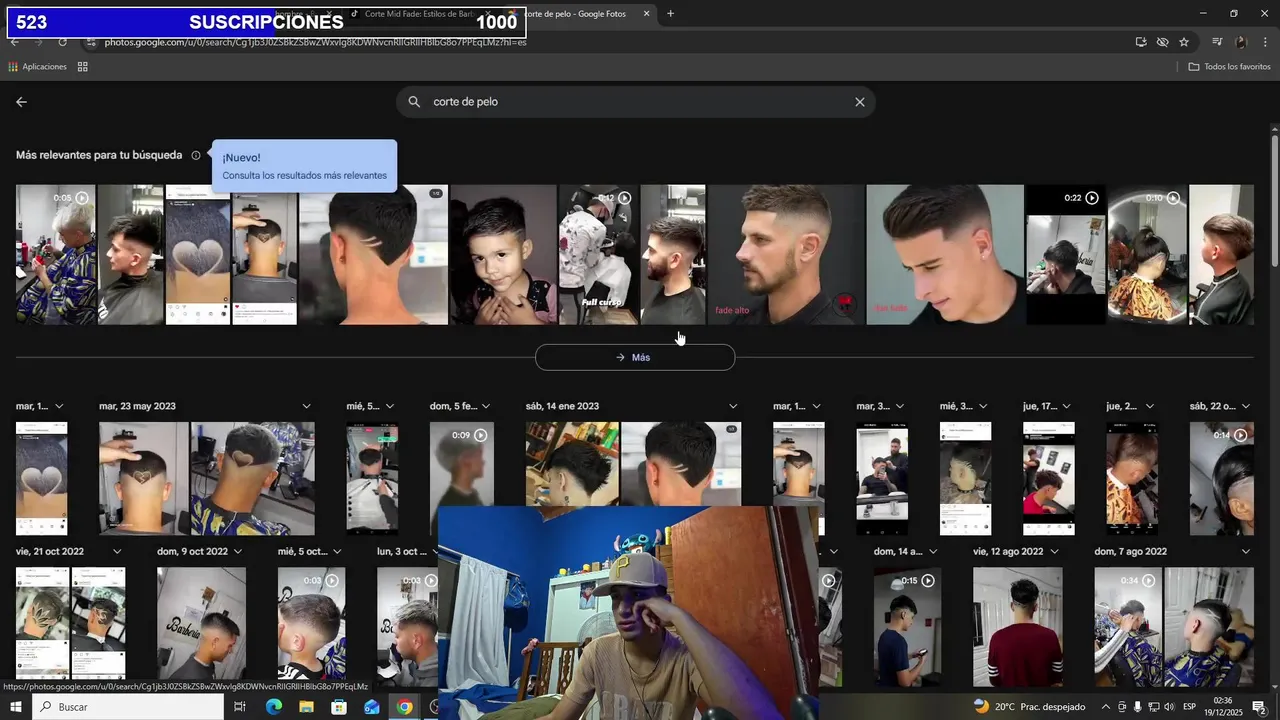
Task: Click Chrome's forward navigation arrow
Action: 38,42
